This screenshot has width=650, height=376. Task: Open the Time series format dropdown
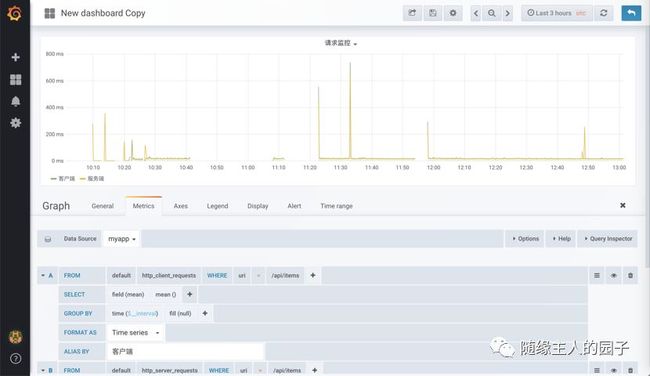(136, 332)
